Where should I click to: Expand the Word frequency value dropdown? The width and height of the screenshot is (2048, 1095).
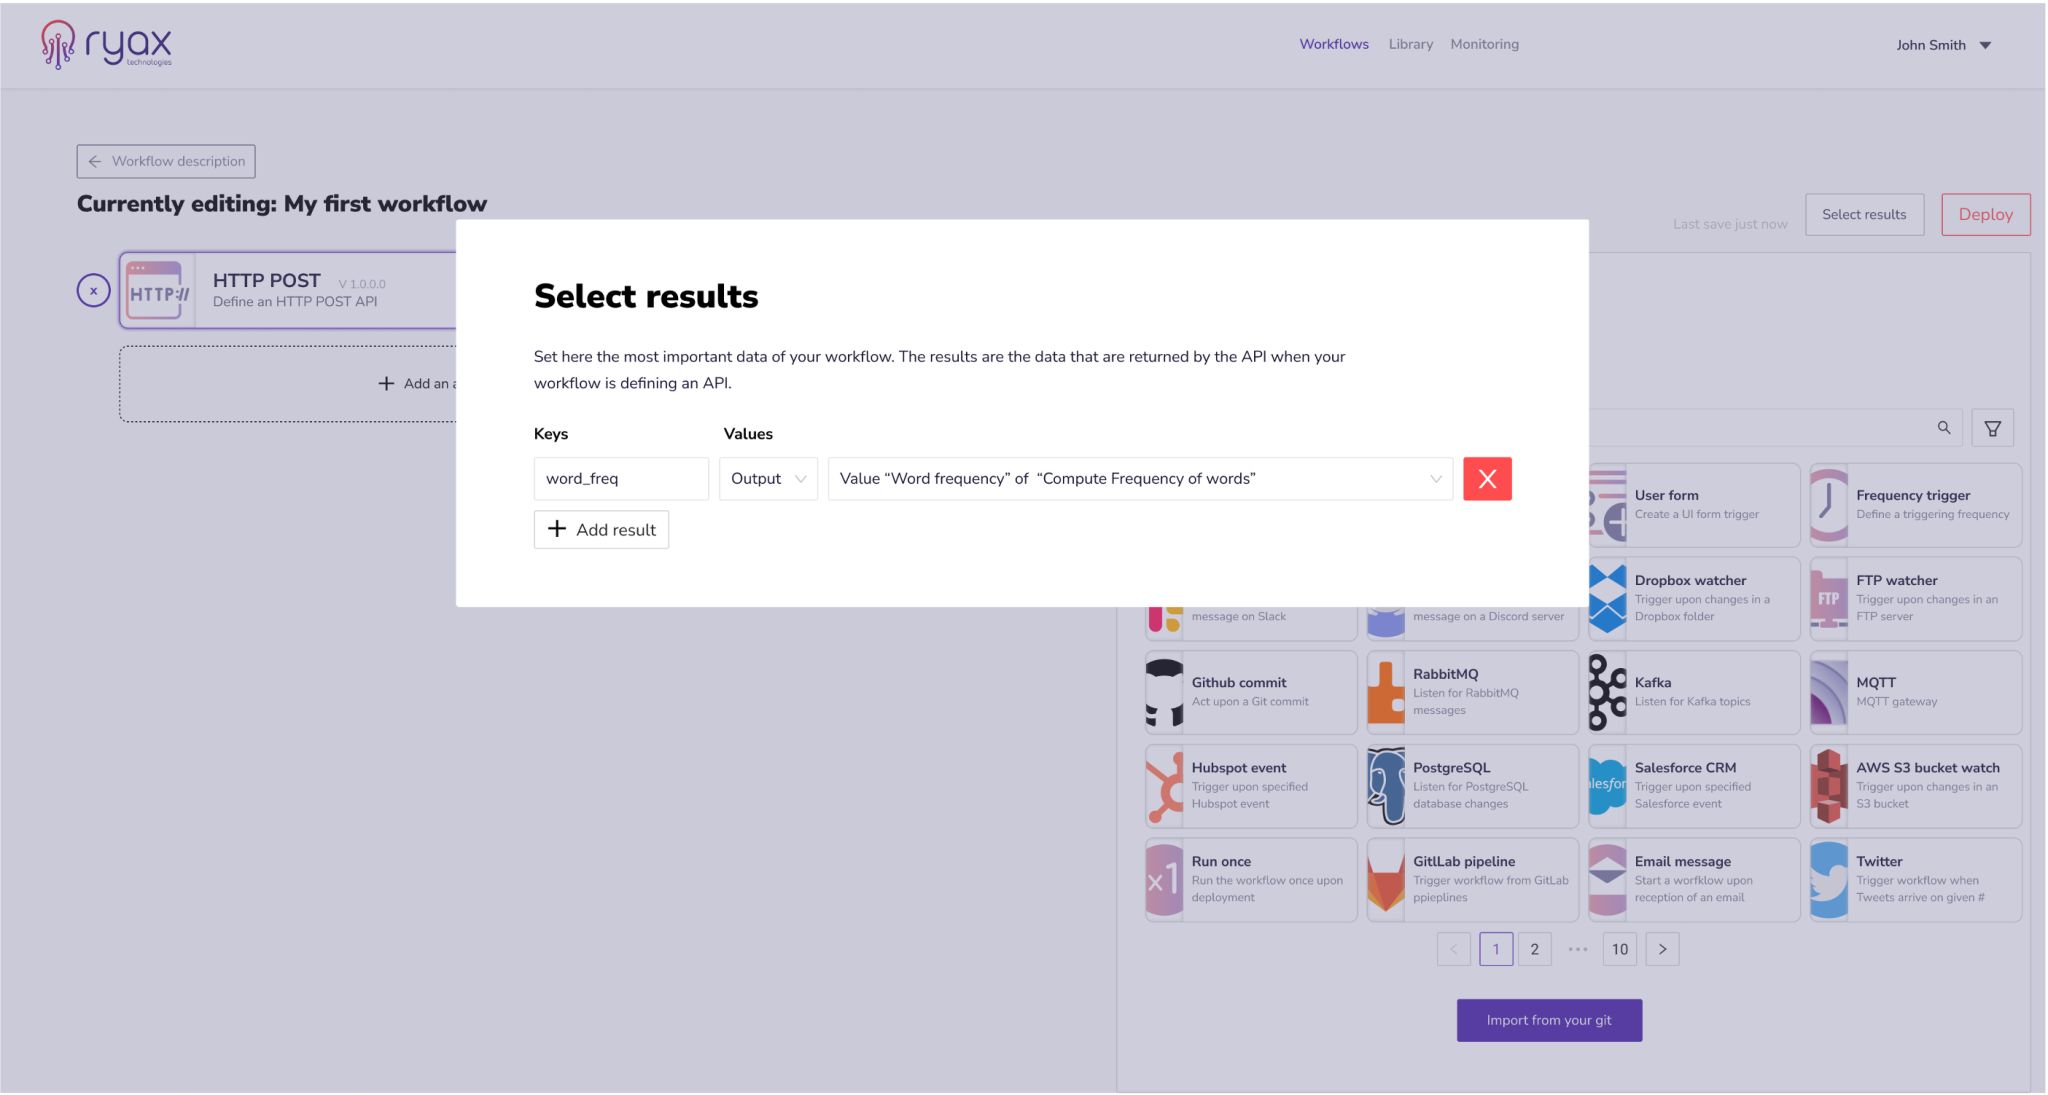(x=1140, y=479)
